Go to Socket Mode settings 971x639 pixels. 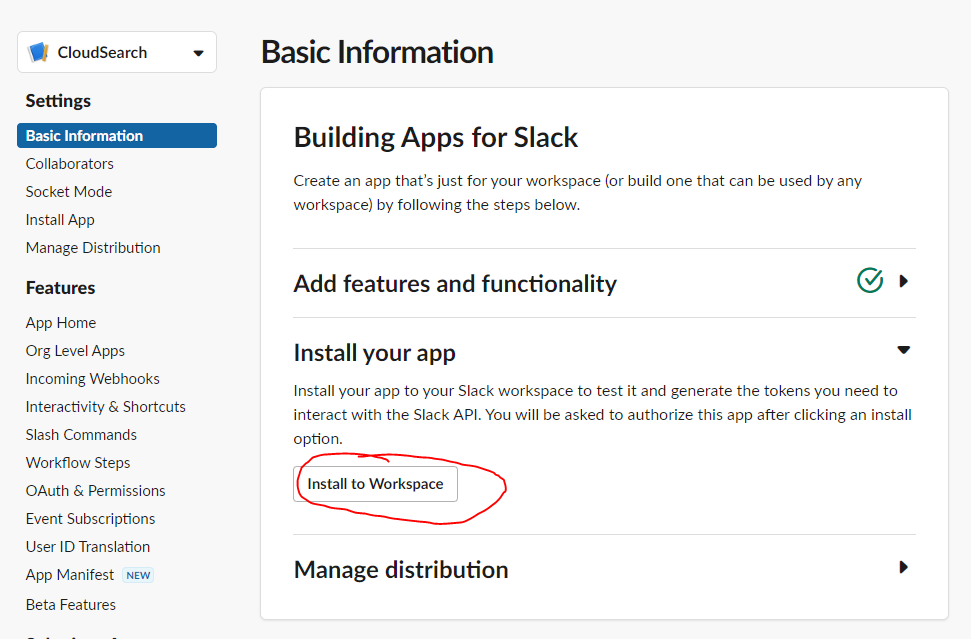69,192
